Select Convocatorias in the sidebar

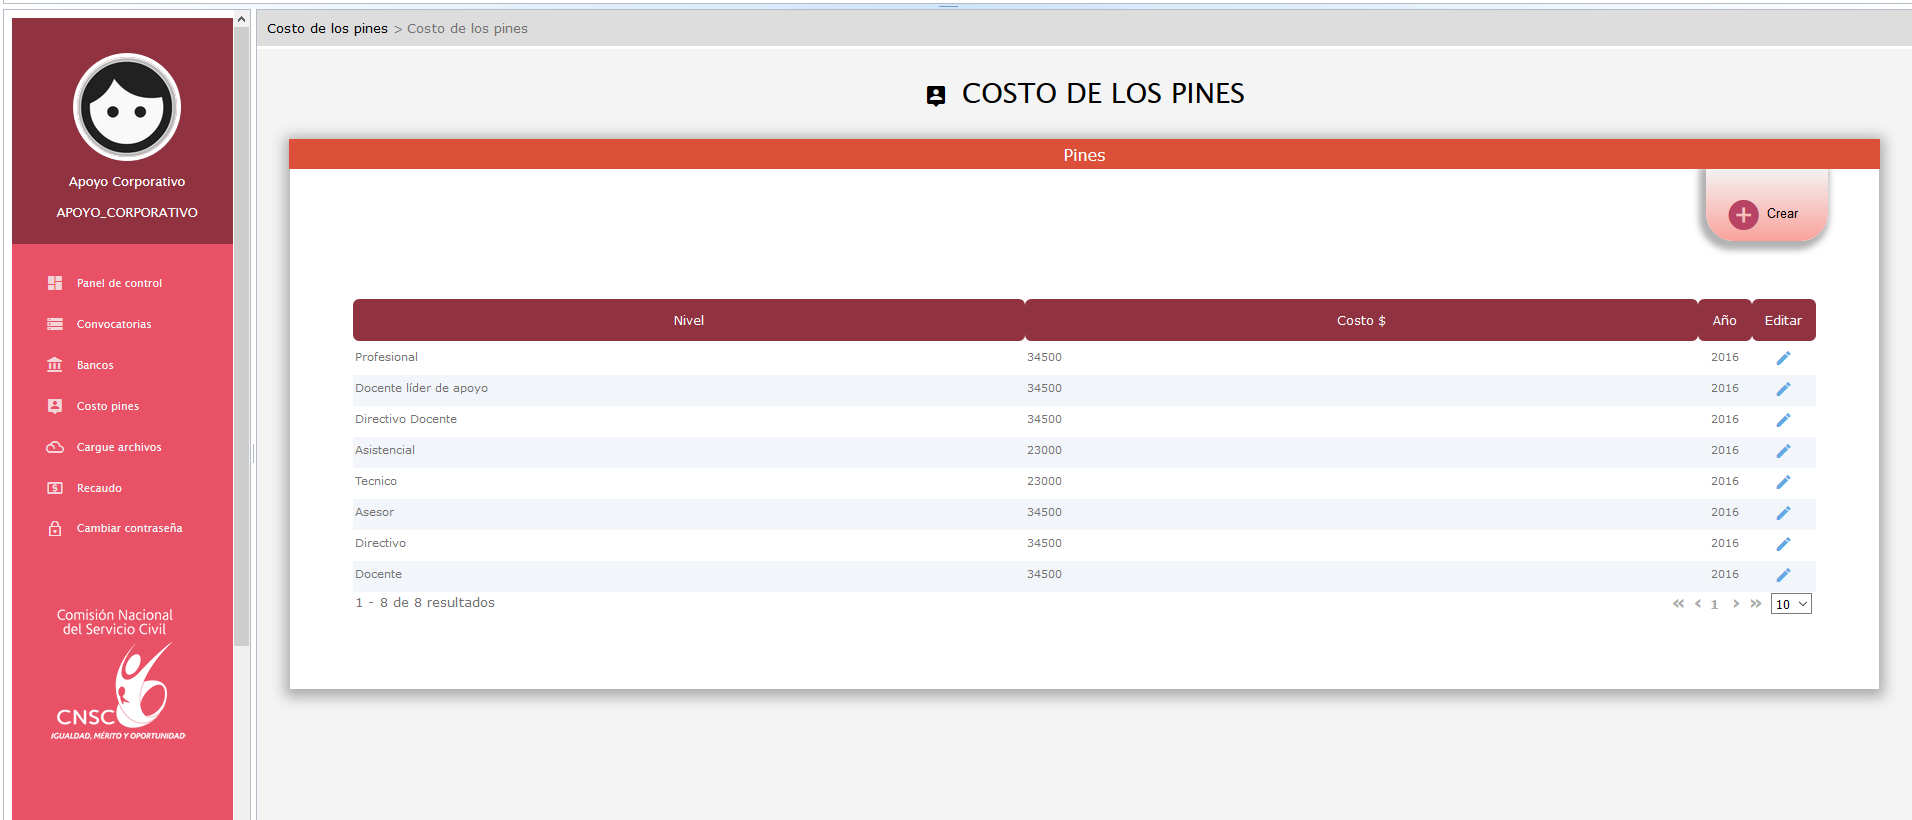pos(114,324)
